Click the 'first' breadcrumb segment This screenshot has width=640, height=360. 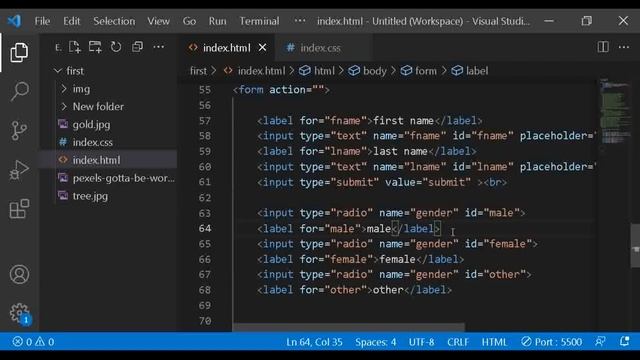(198, 71)
